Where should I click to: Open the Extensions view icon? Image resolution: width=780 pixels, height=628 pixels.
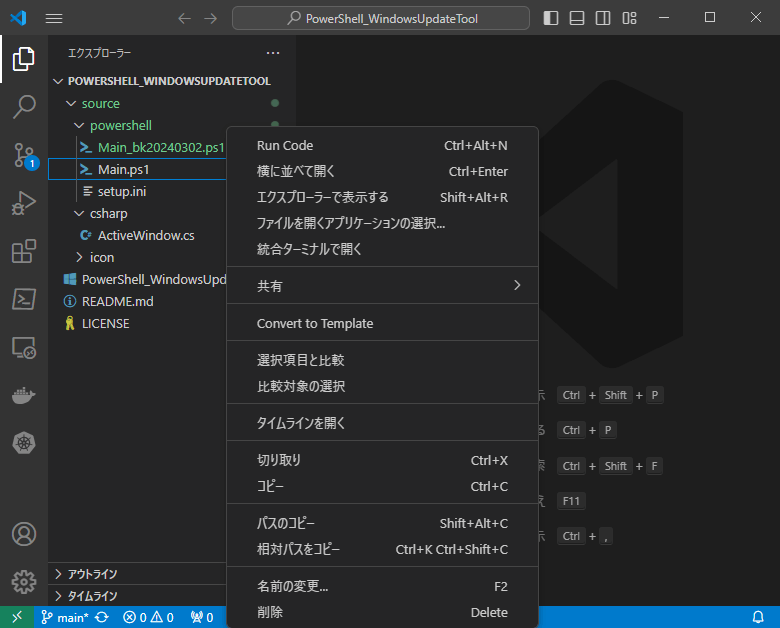pos(23,251)
